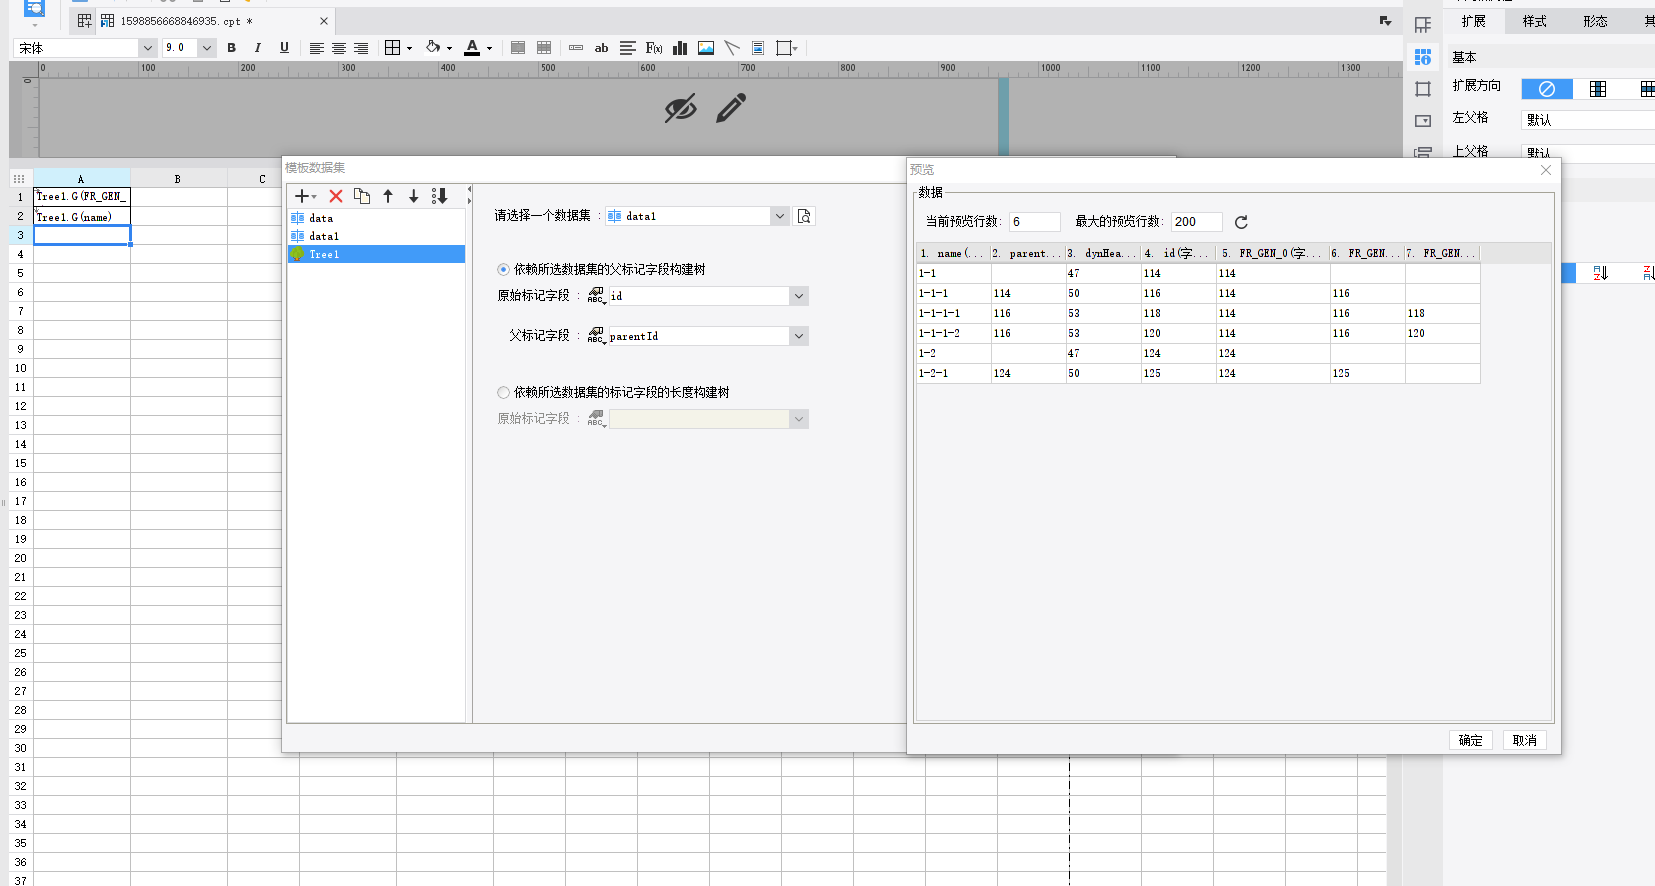
Task: Toggle bold formatting in toolbar
Action: tap(232, 48)
